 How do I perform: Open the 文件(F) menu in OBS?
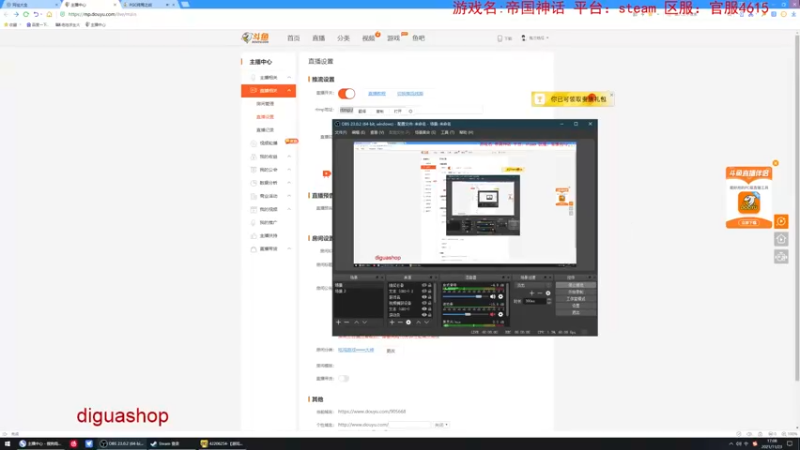[340, 133]
